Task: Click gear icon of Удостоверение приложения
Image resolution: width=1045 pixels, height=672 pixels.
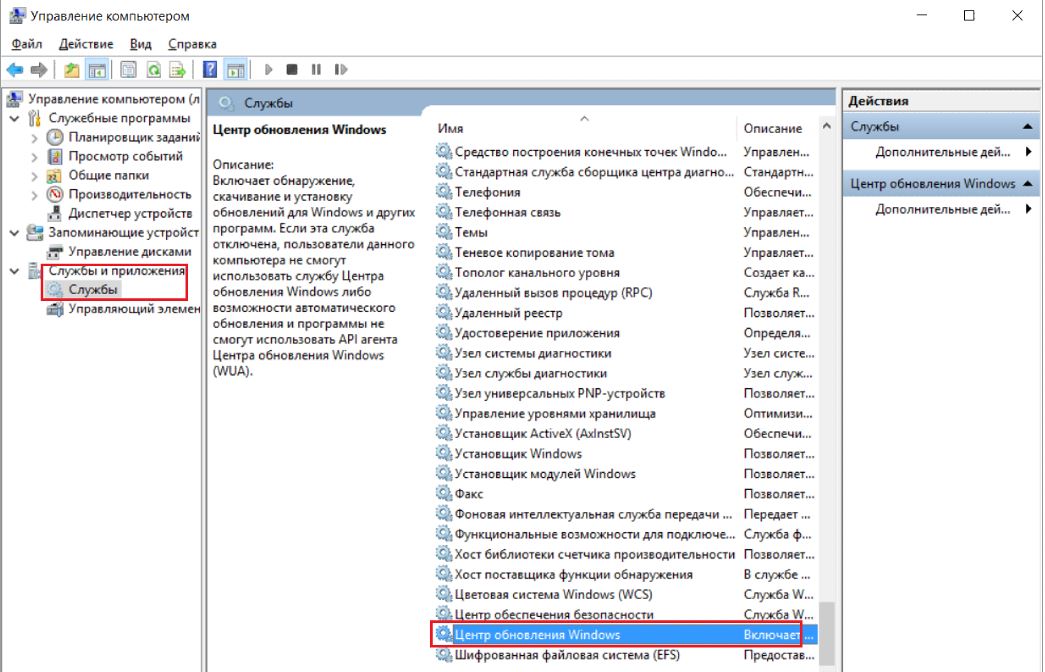Action: (444, 332)
